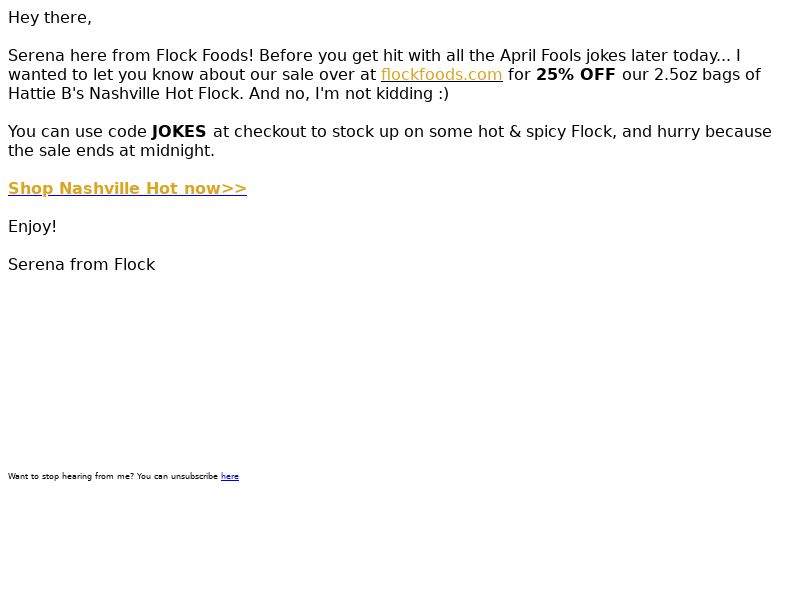Click "And no, I'm not kidding :)" text
Viewport: 800px width, 600px height.
pos(349,93)
